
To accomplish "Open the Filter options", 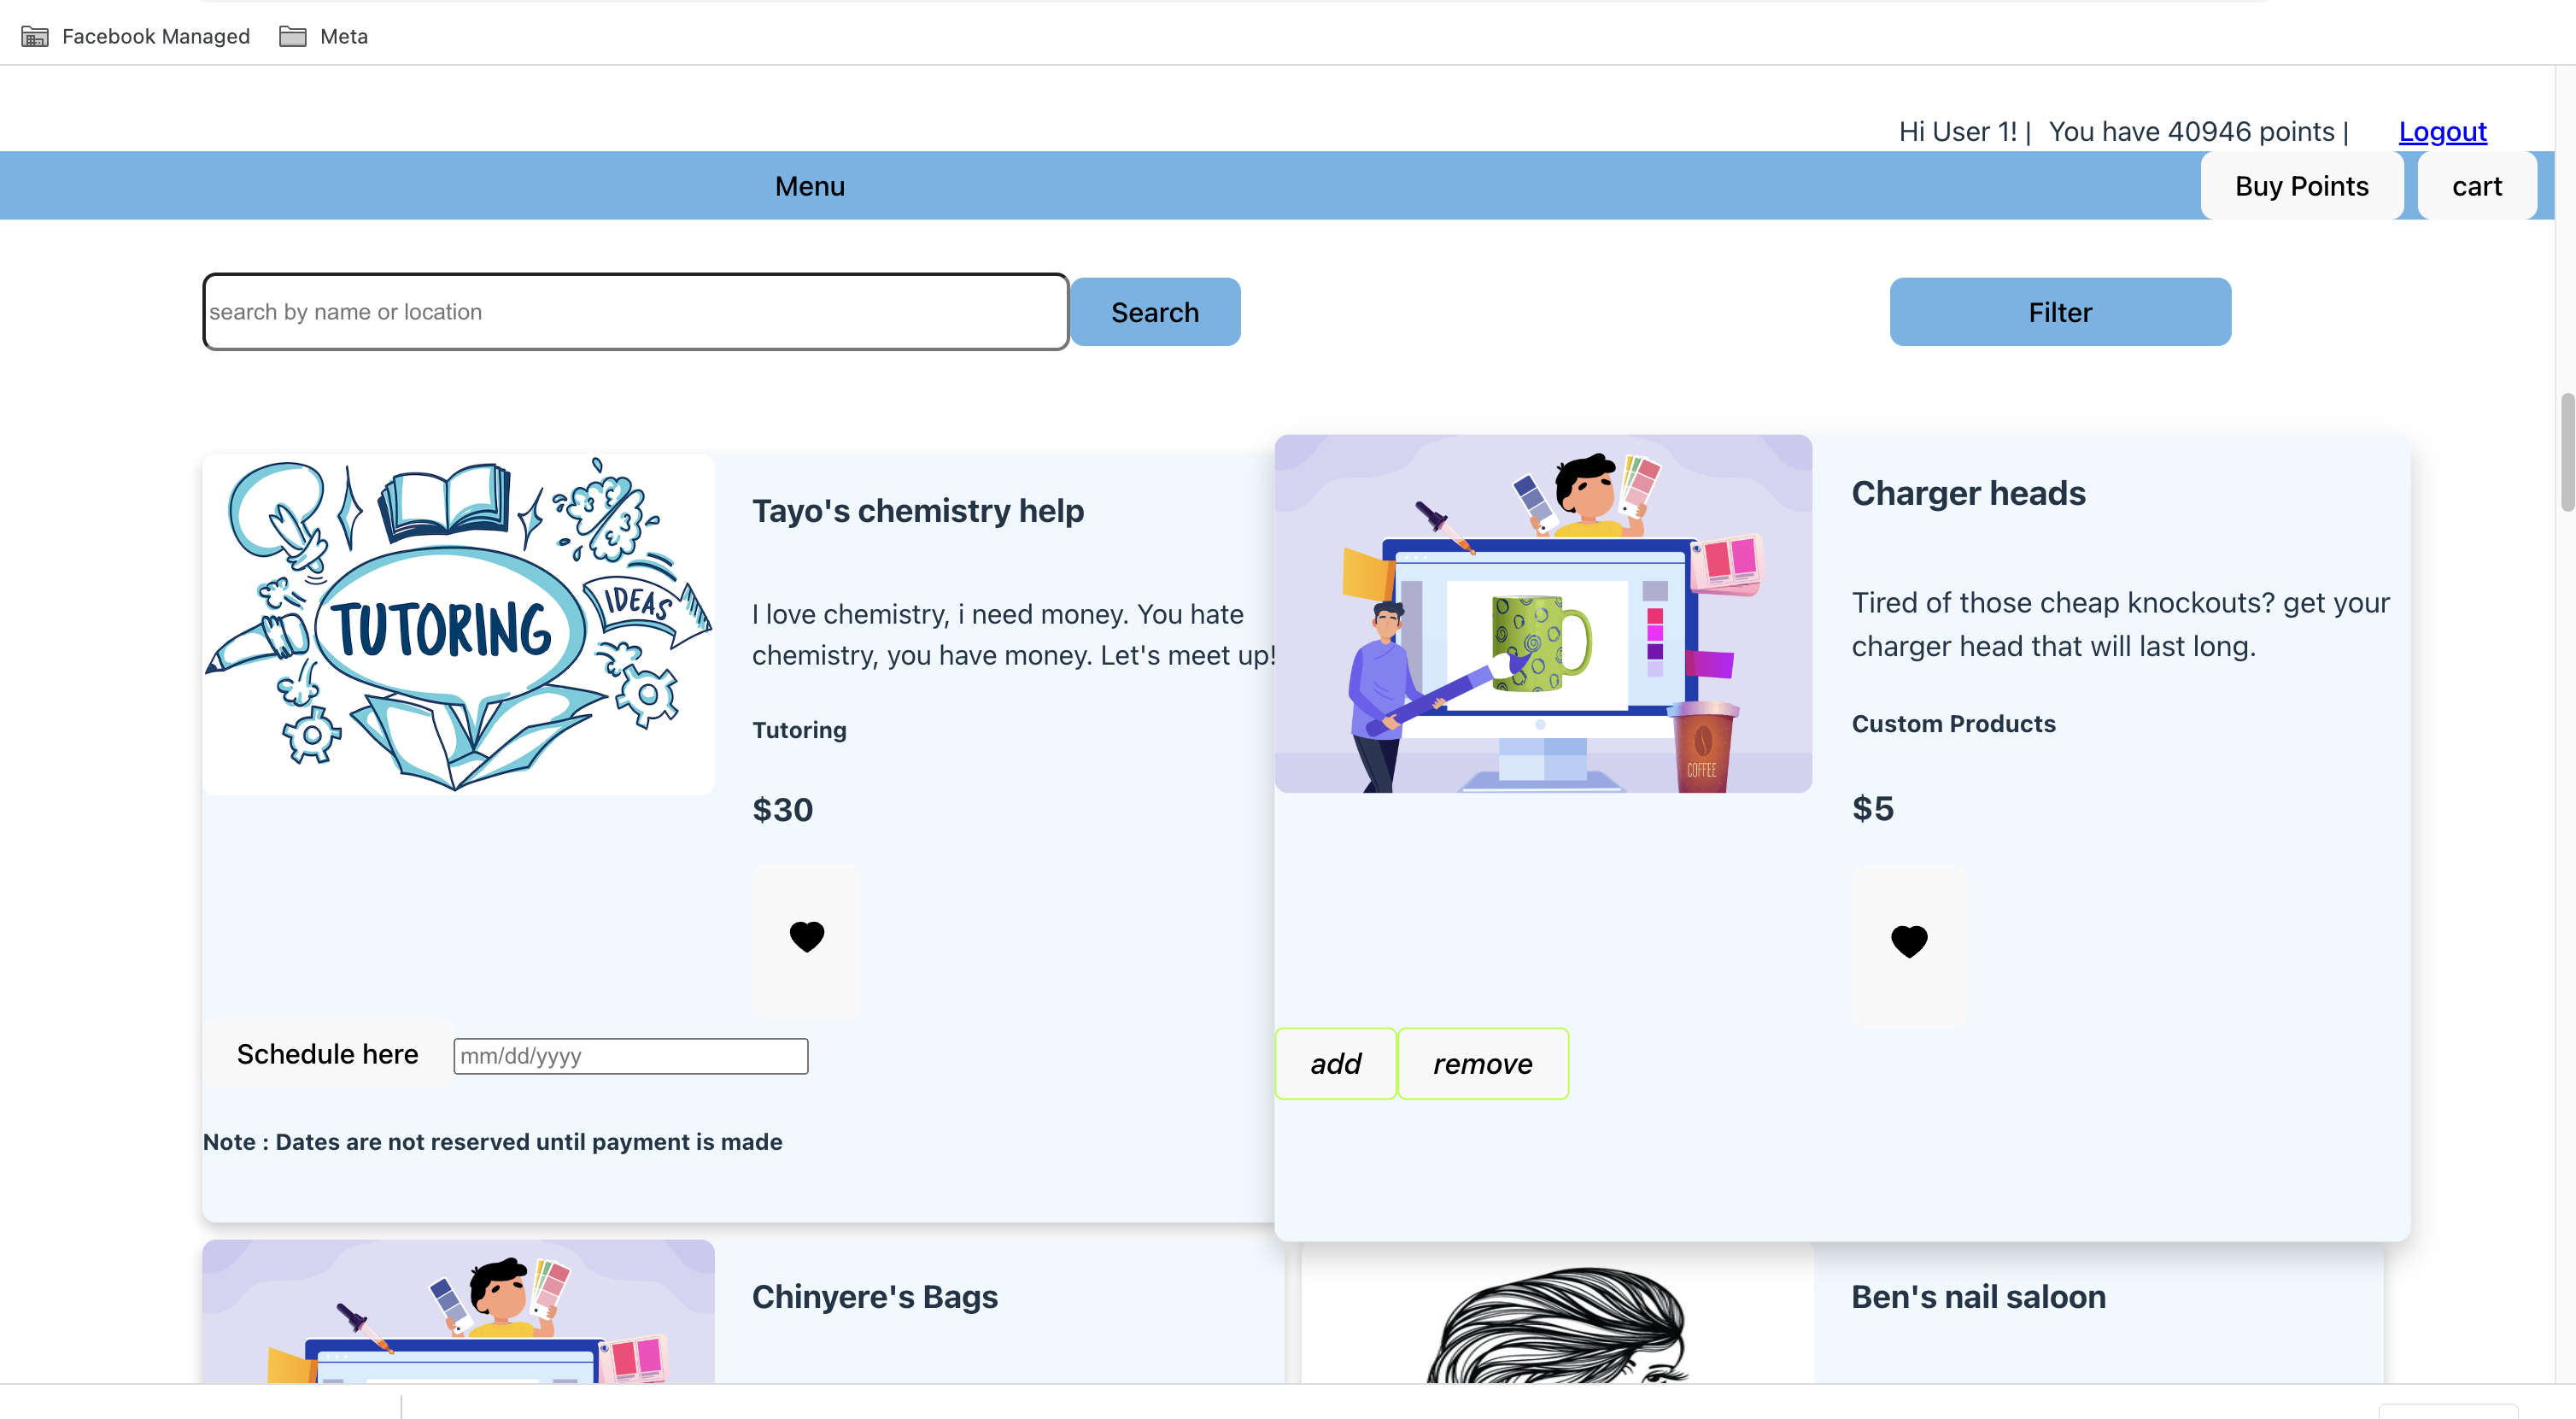I will 2059,311.
